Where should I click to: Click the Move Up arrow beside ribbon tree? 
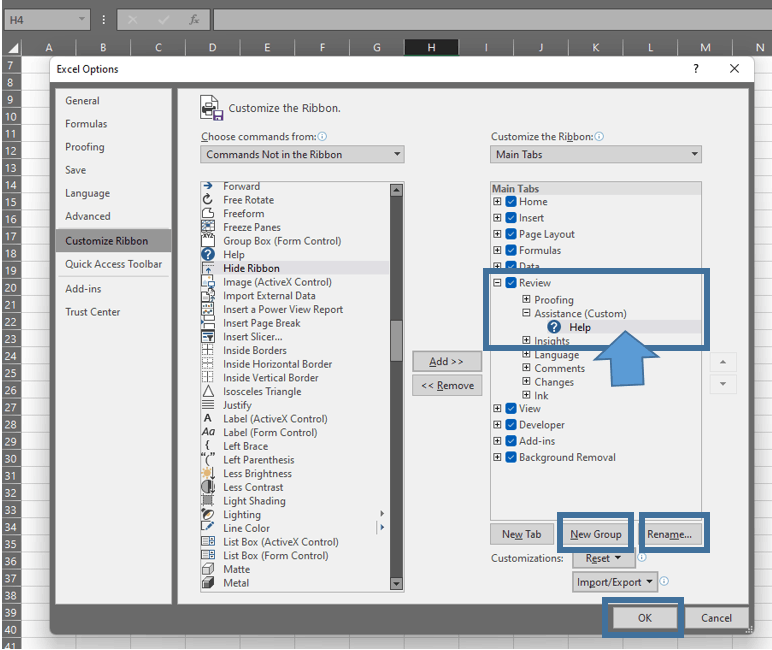tap(723, 362)
